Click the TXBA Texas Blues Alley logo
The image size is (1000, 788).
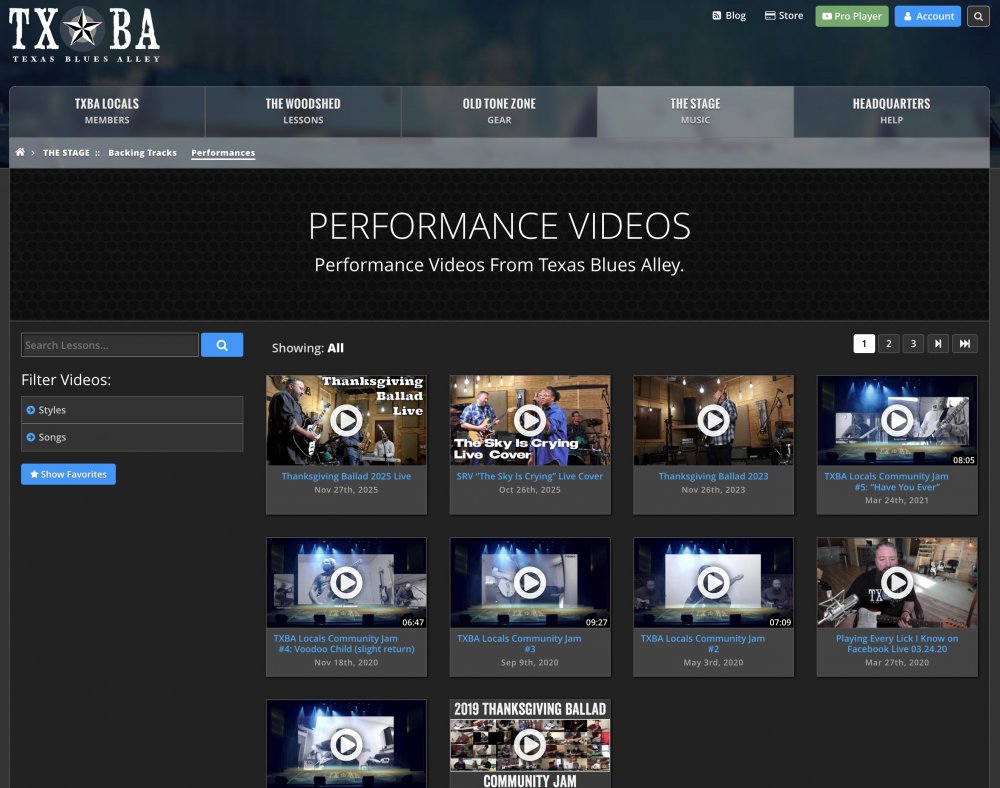pyautogui.click(x=85, y=34)
